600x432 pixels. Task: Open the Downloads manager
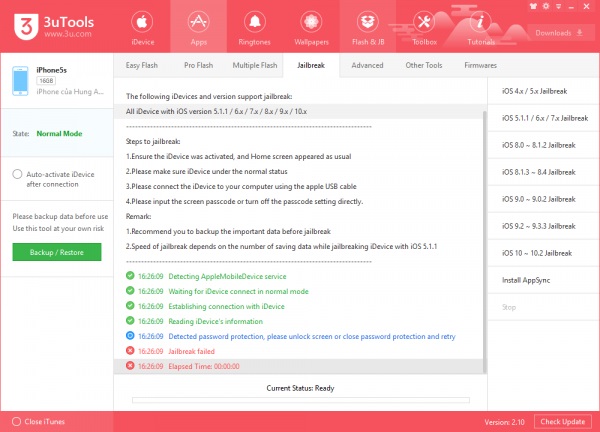coord(559,33)
